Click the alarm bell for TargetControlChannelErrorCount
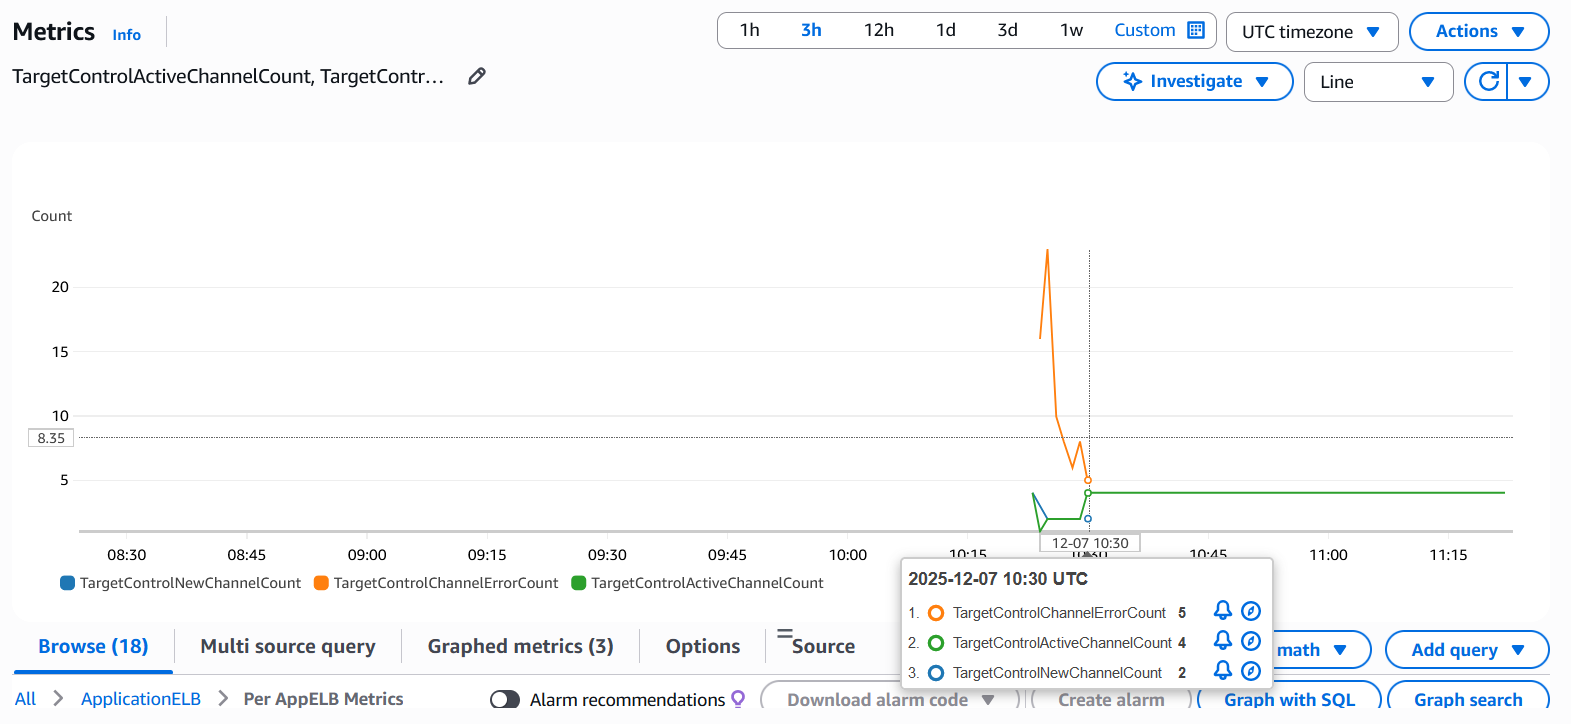 point(1222,610)
